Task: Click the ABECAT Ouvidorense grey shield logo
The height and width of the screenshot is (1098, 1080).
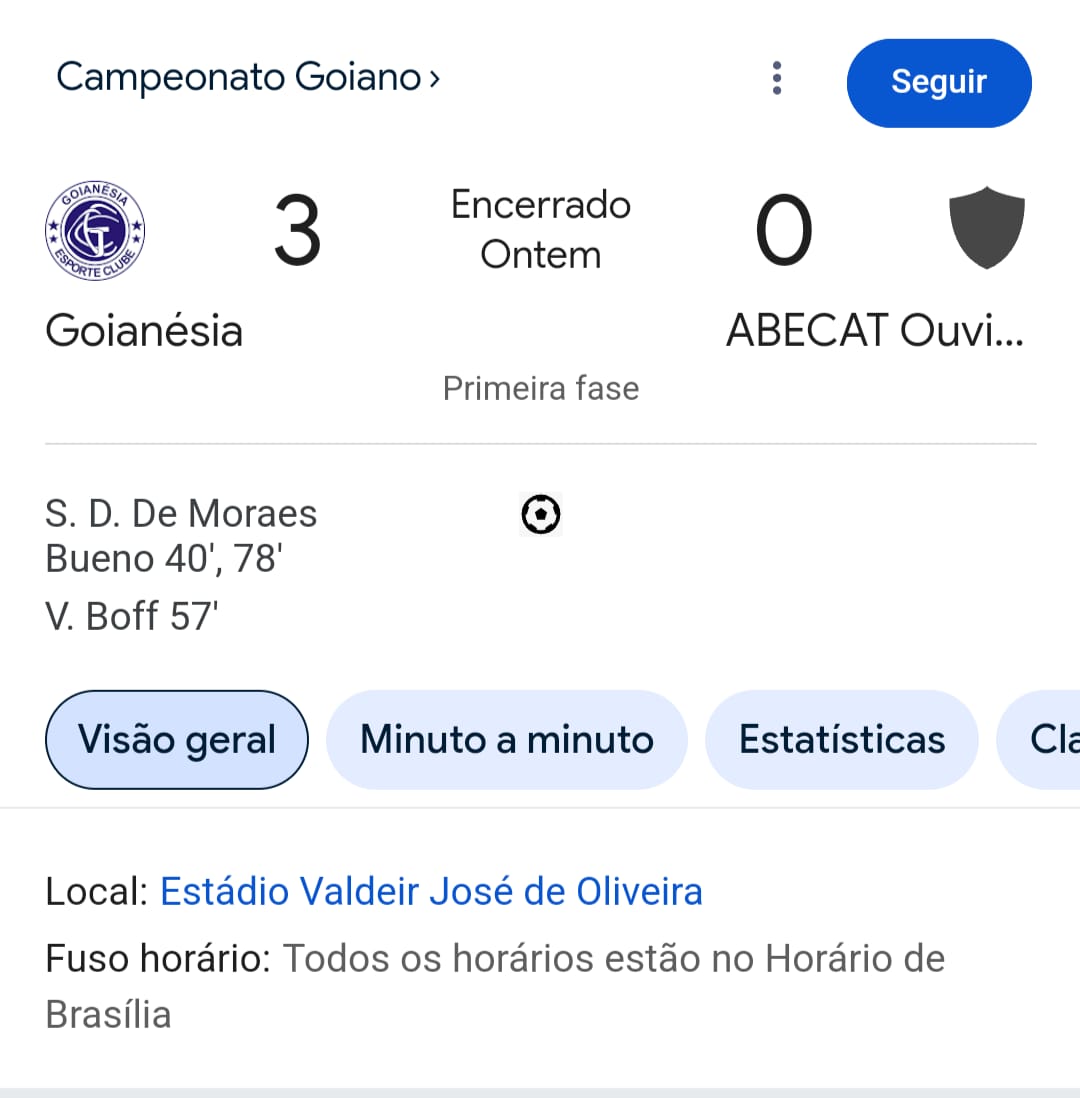Action: (986, 227)
